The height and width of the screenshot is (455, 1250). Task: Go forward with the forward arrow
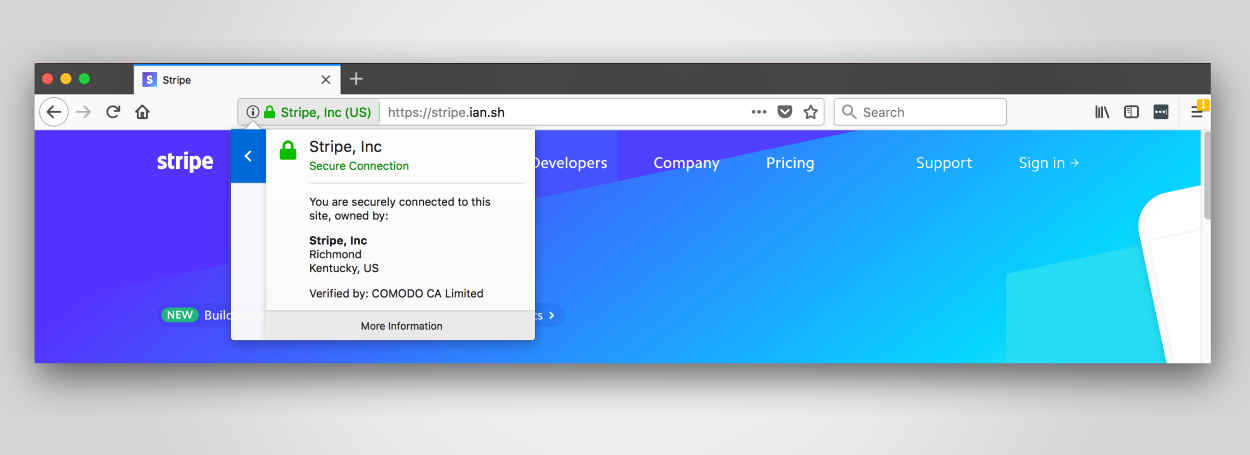pyautogui.click(x=84, y=112)
